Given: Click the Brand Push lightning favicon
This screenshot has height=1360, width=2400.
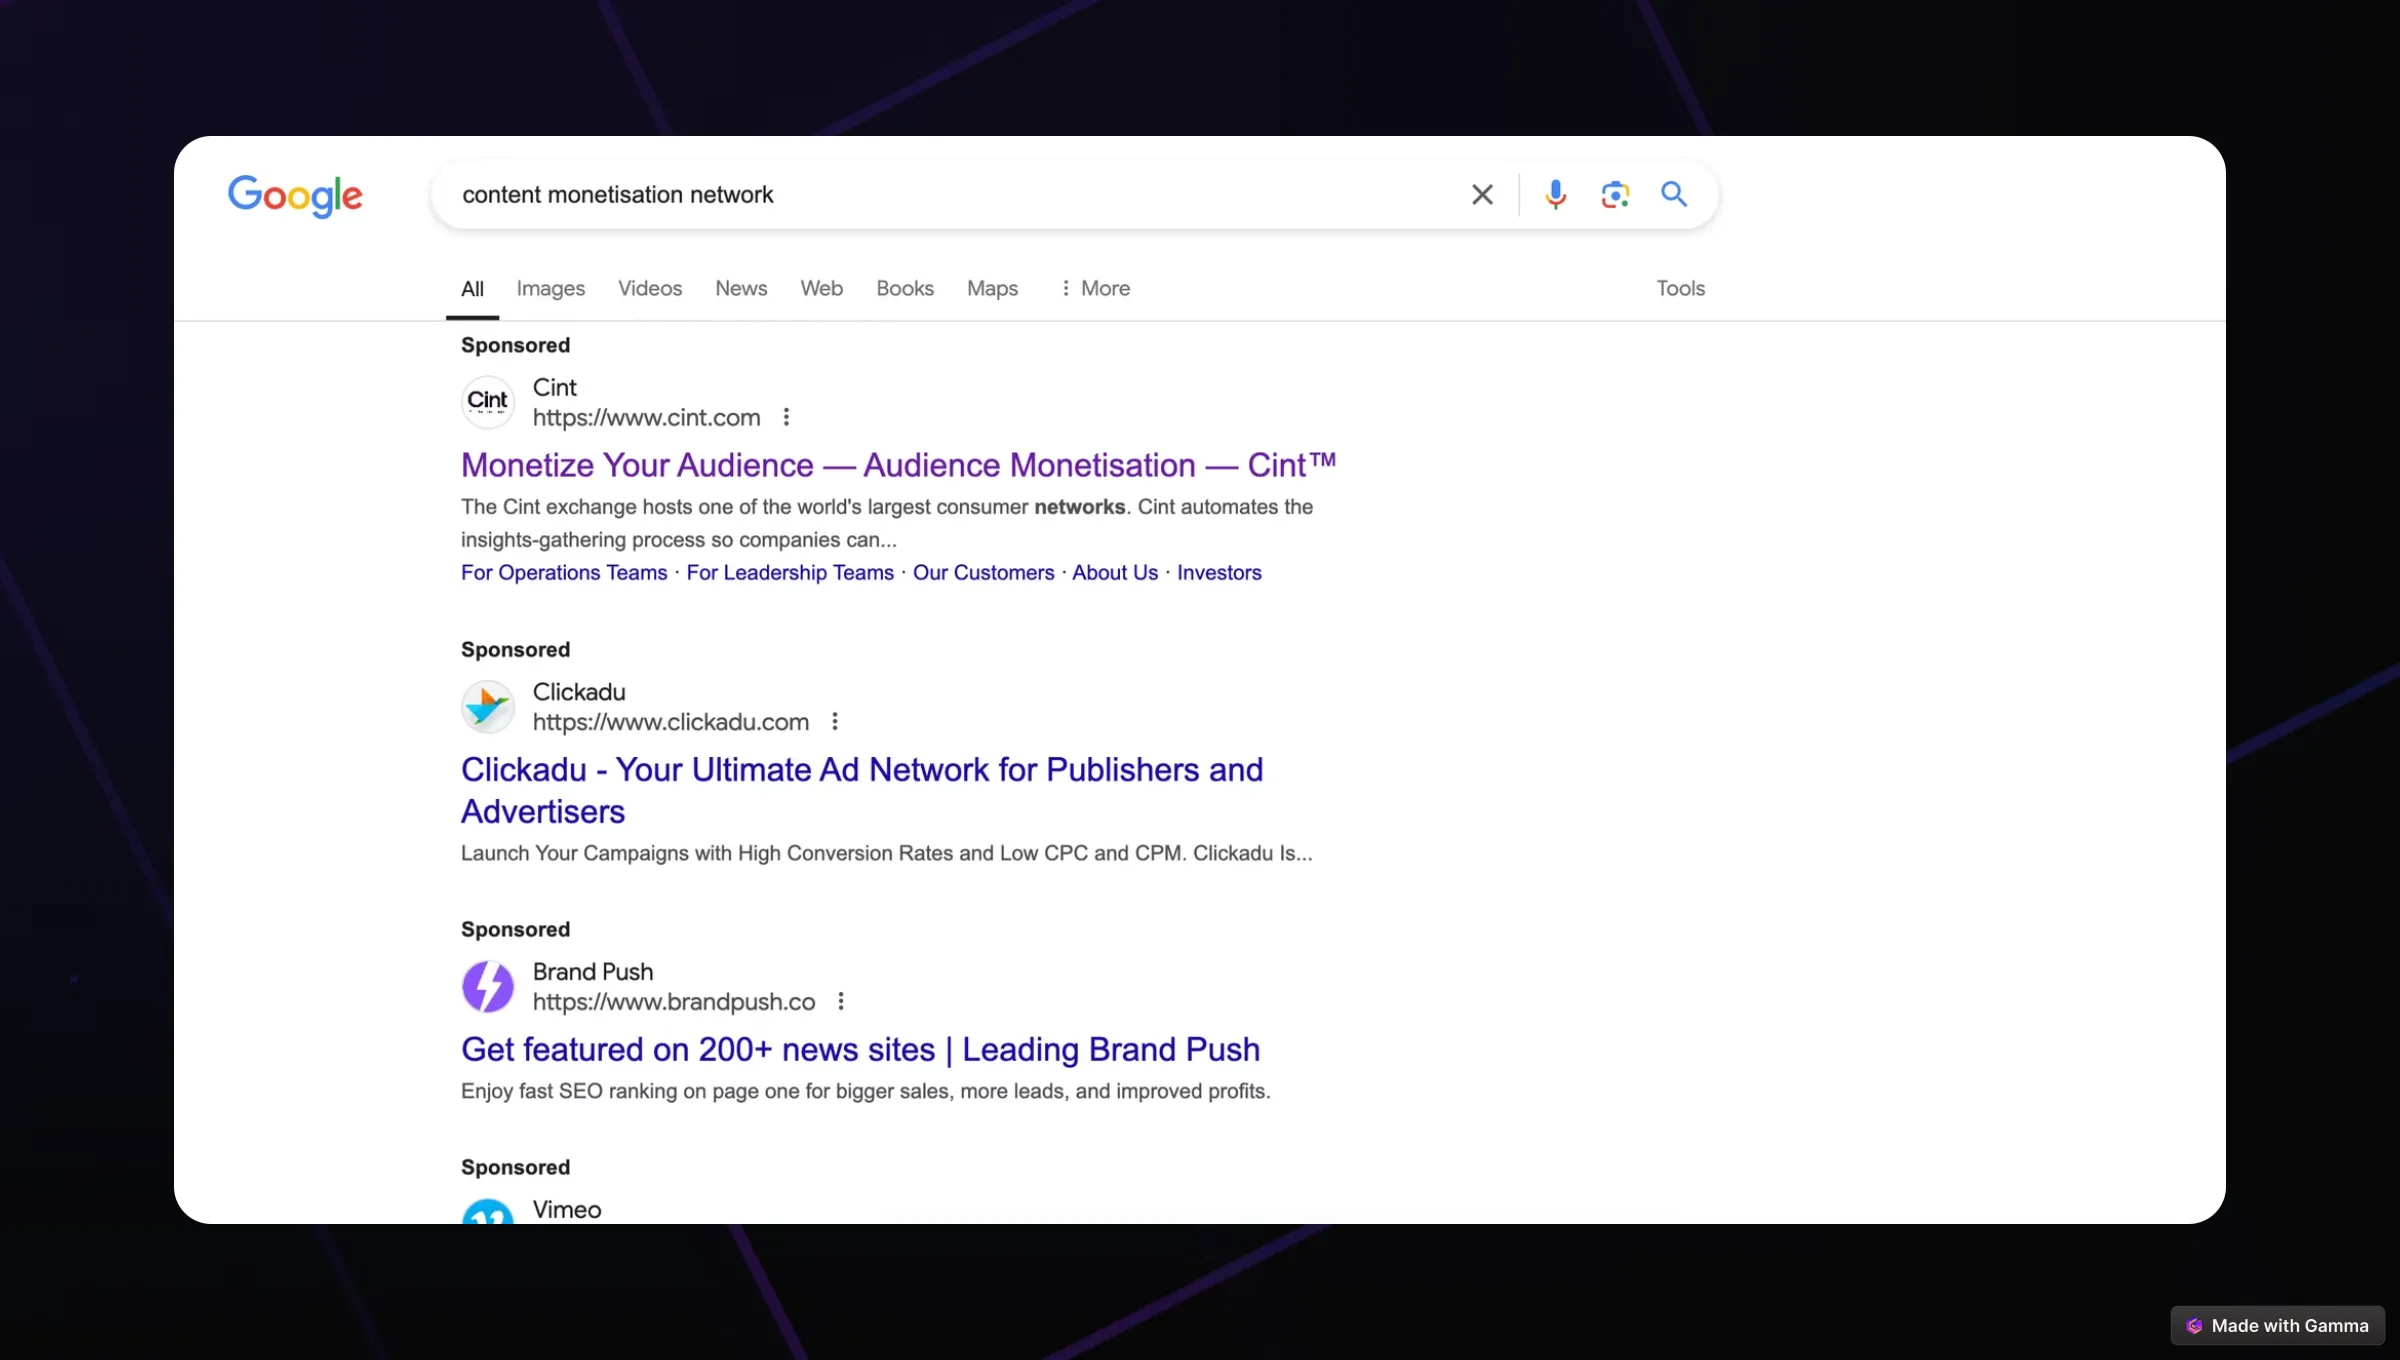Looking at the screenshot, I should [x=488, y=986].
